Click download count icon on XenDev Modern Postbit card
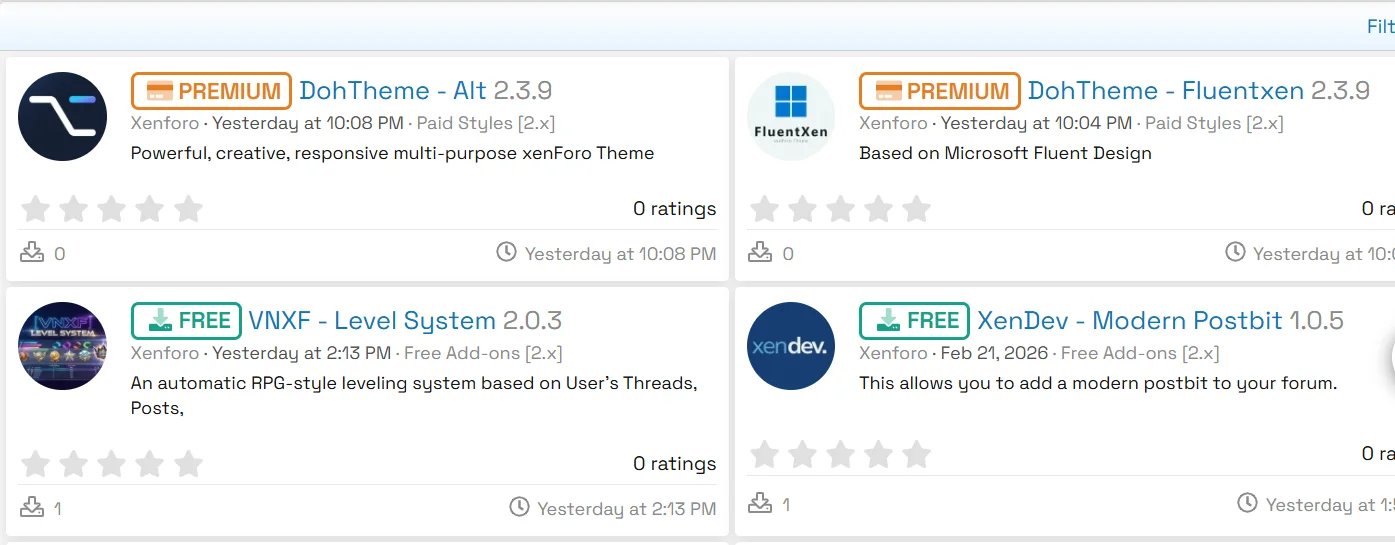 (x=761, y=503)
